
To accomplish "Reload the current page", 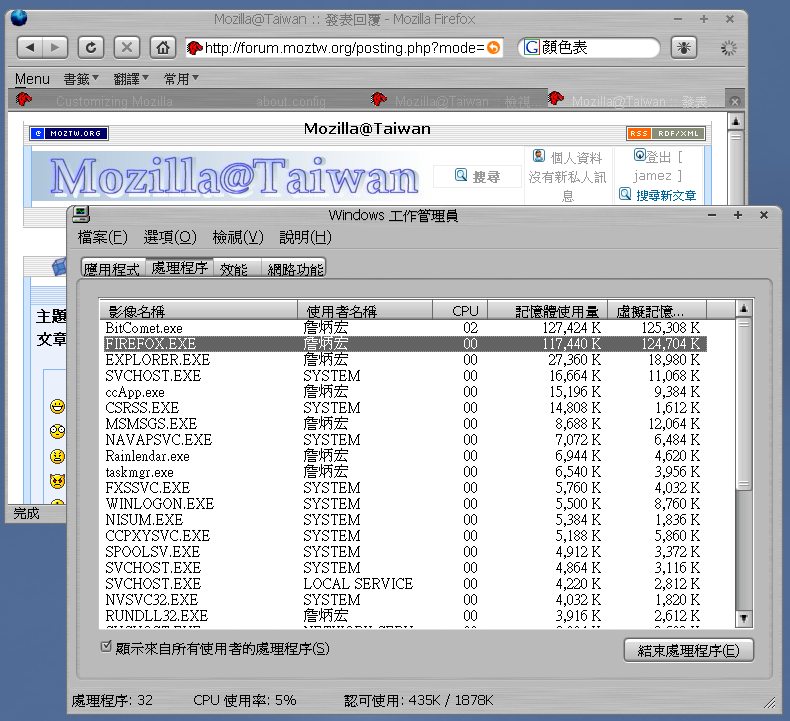I will pyautogui.click(x=91, y=47).
